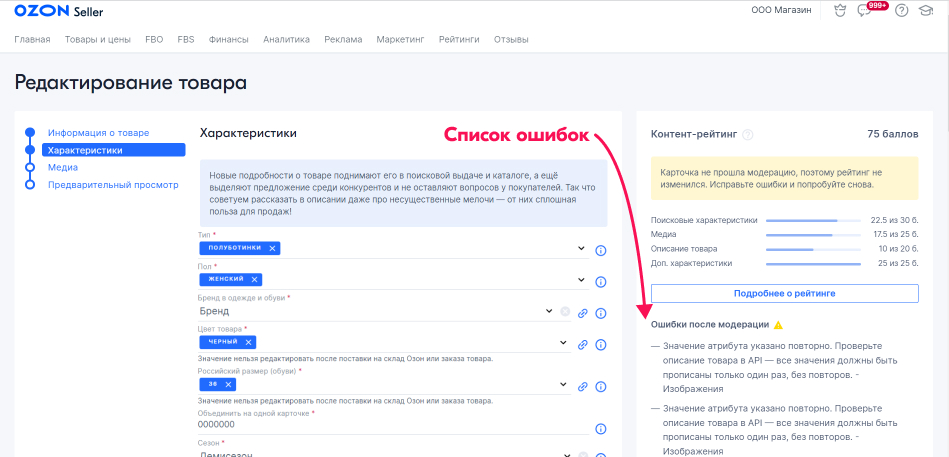
Task: Expand the Тип dropdown
Action: tap(581, 248)
